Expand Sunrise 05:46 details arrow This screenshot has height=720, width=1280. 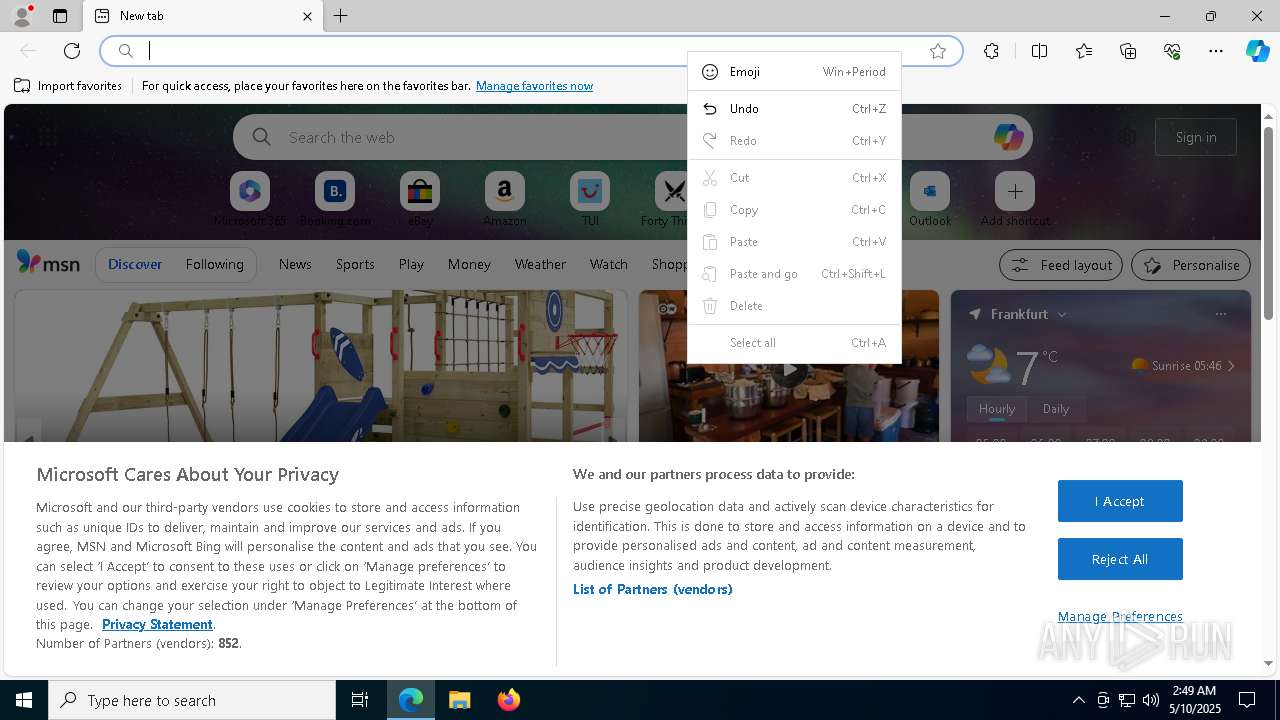(x=1231, y=366)
